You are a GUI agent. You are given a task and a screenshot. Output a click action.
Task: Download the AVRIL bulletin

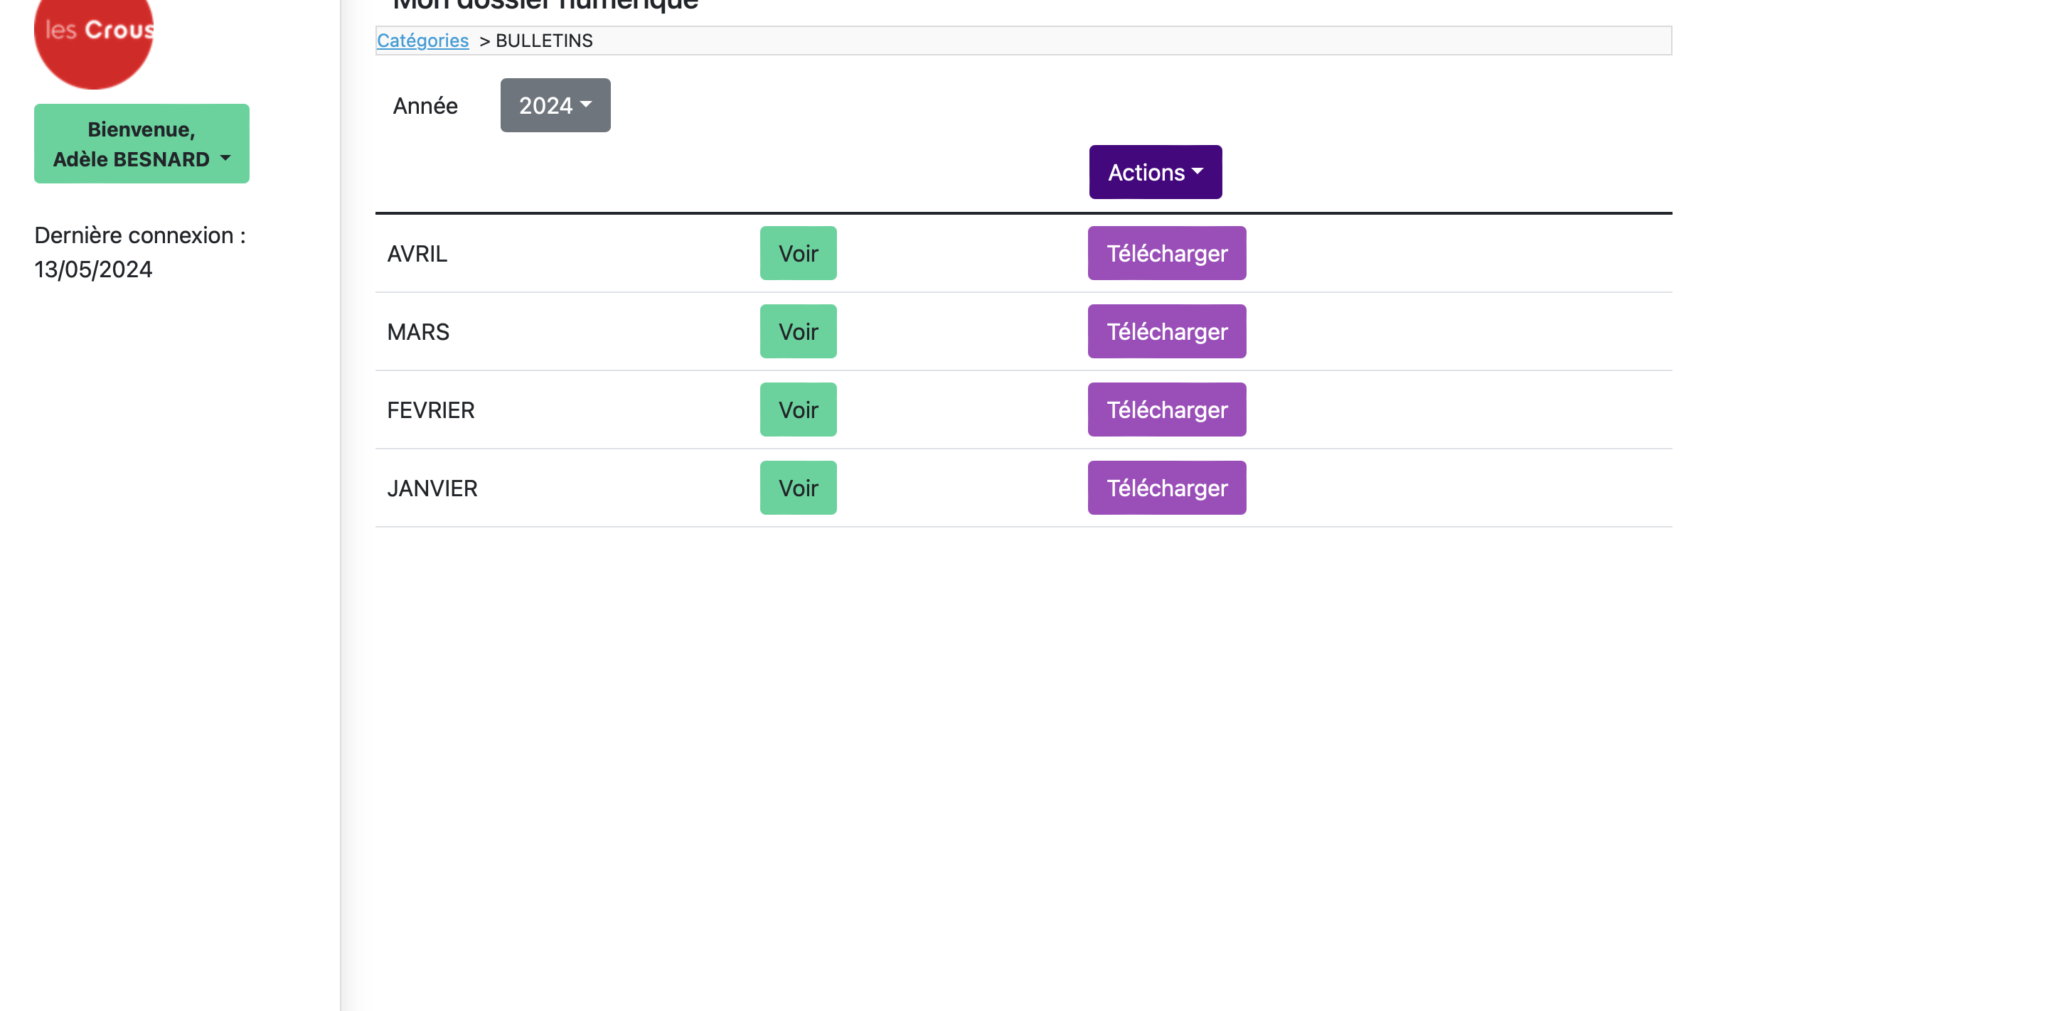(x=1166, y=254)
